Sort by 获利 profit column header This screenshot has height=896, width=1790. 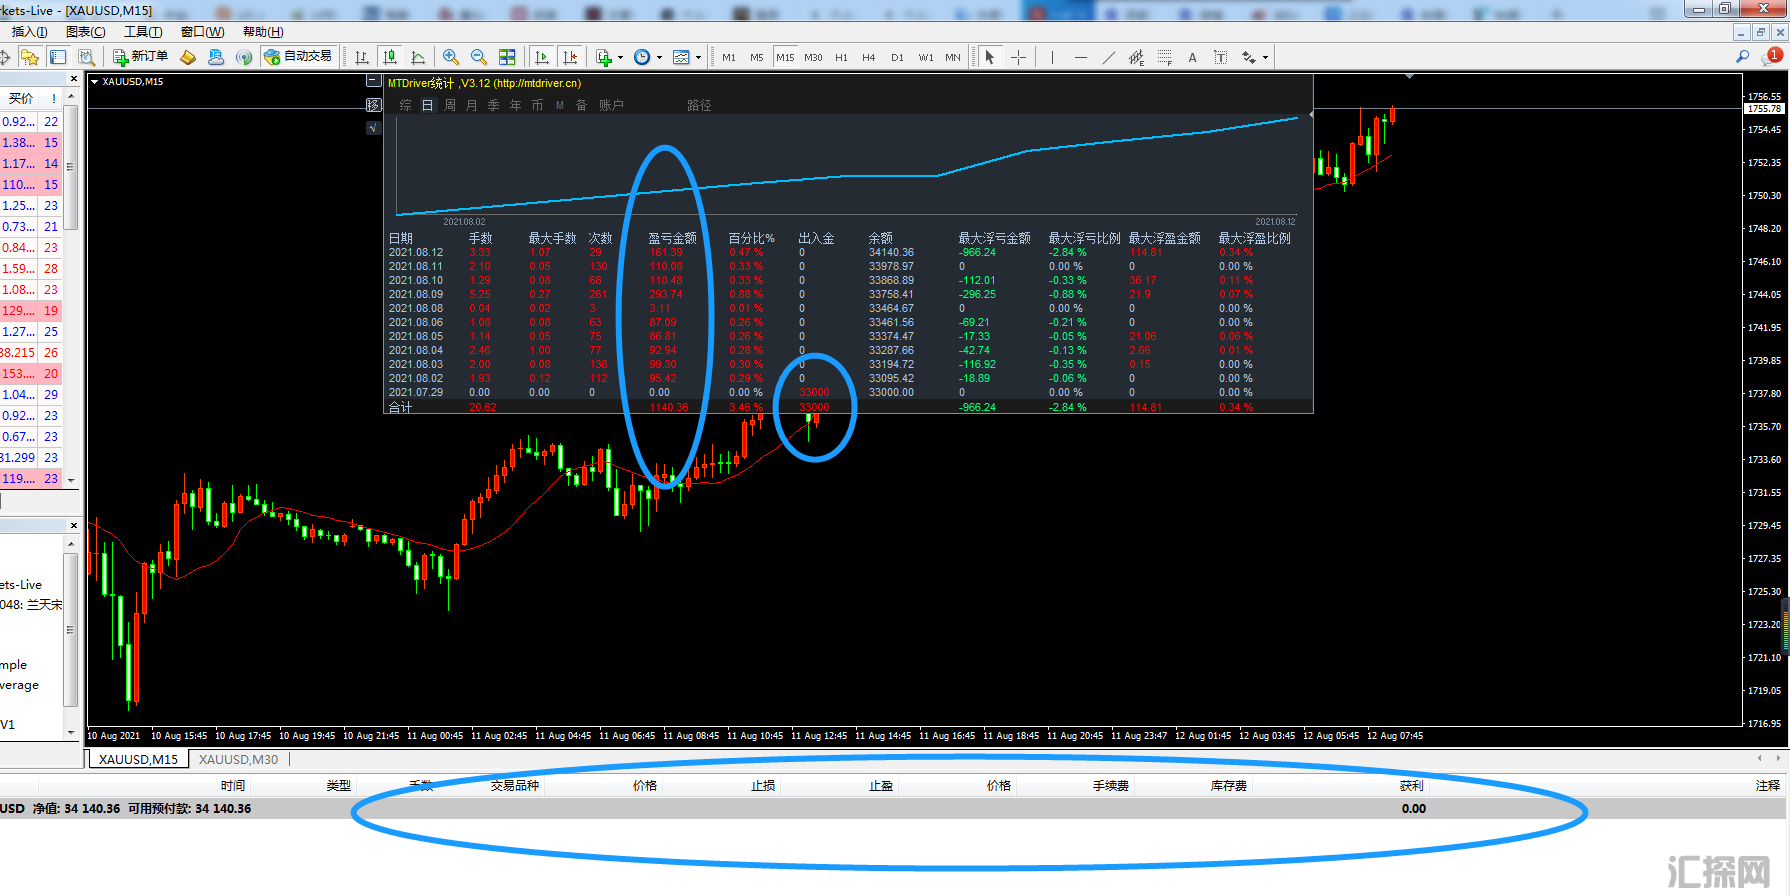(x=1411, y=786)
